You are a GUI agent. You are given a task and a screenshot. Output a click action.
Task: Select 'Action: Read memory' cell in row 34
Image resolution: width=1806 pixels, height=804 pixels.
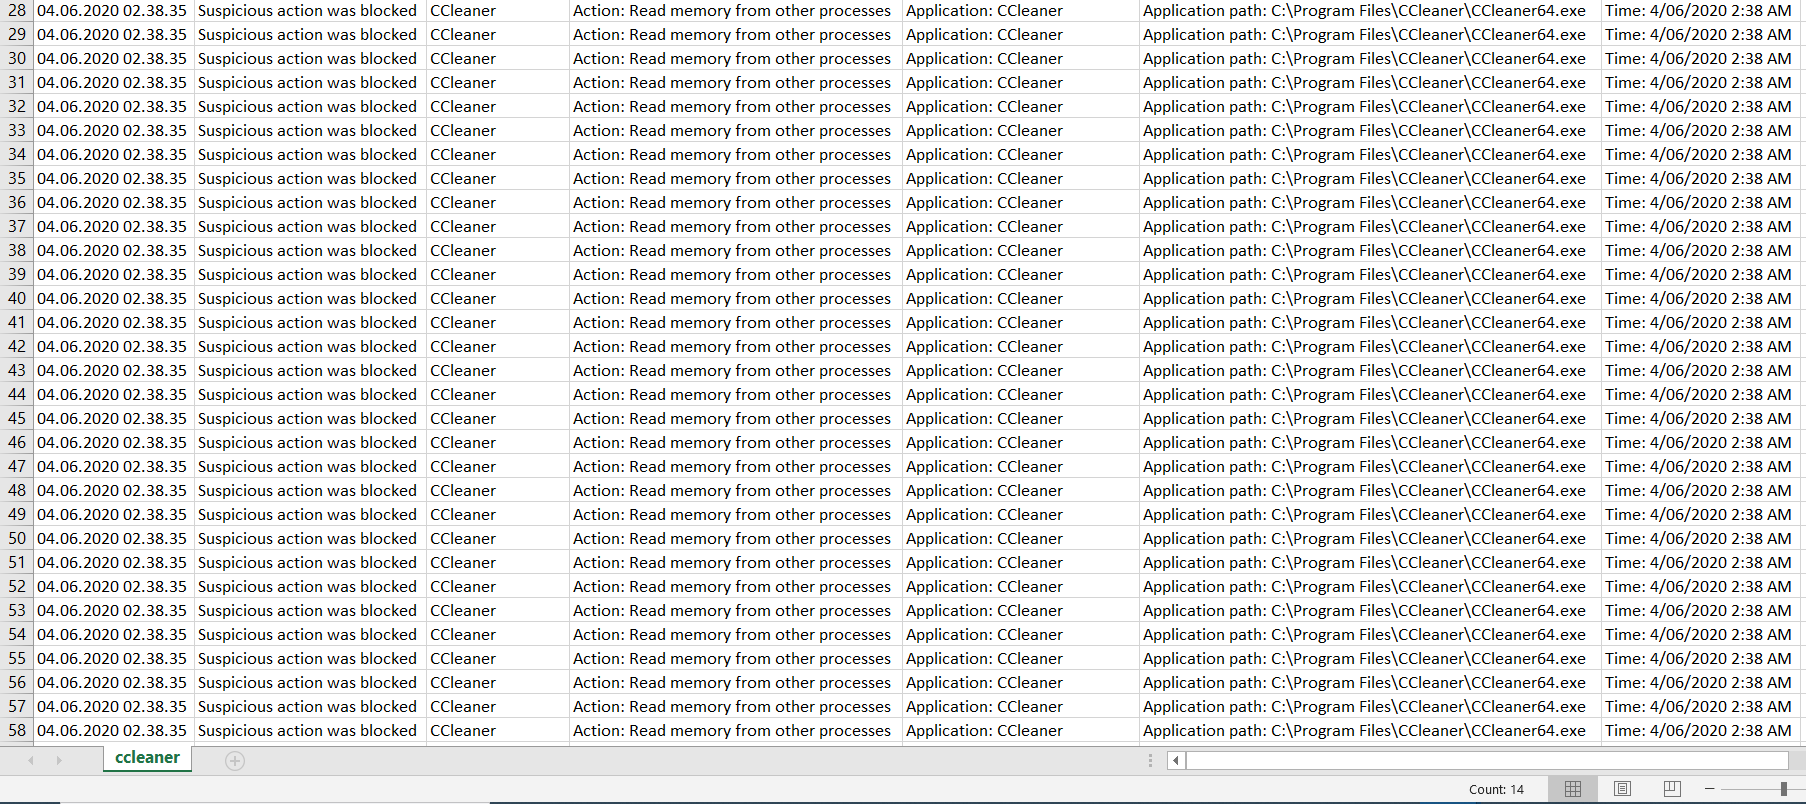pyautogui.click(x=736, y=154)
